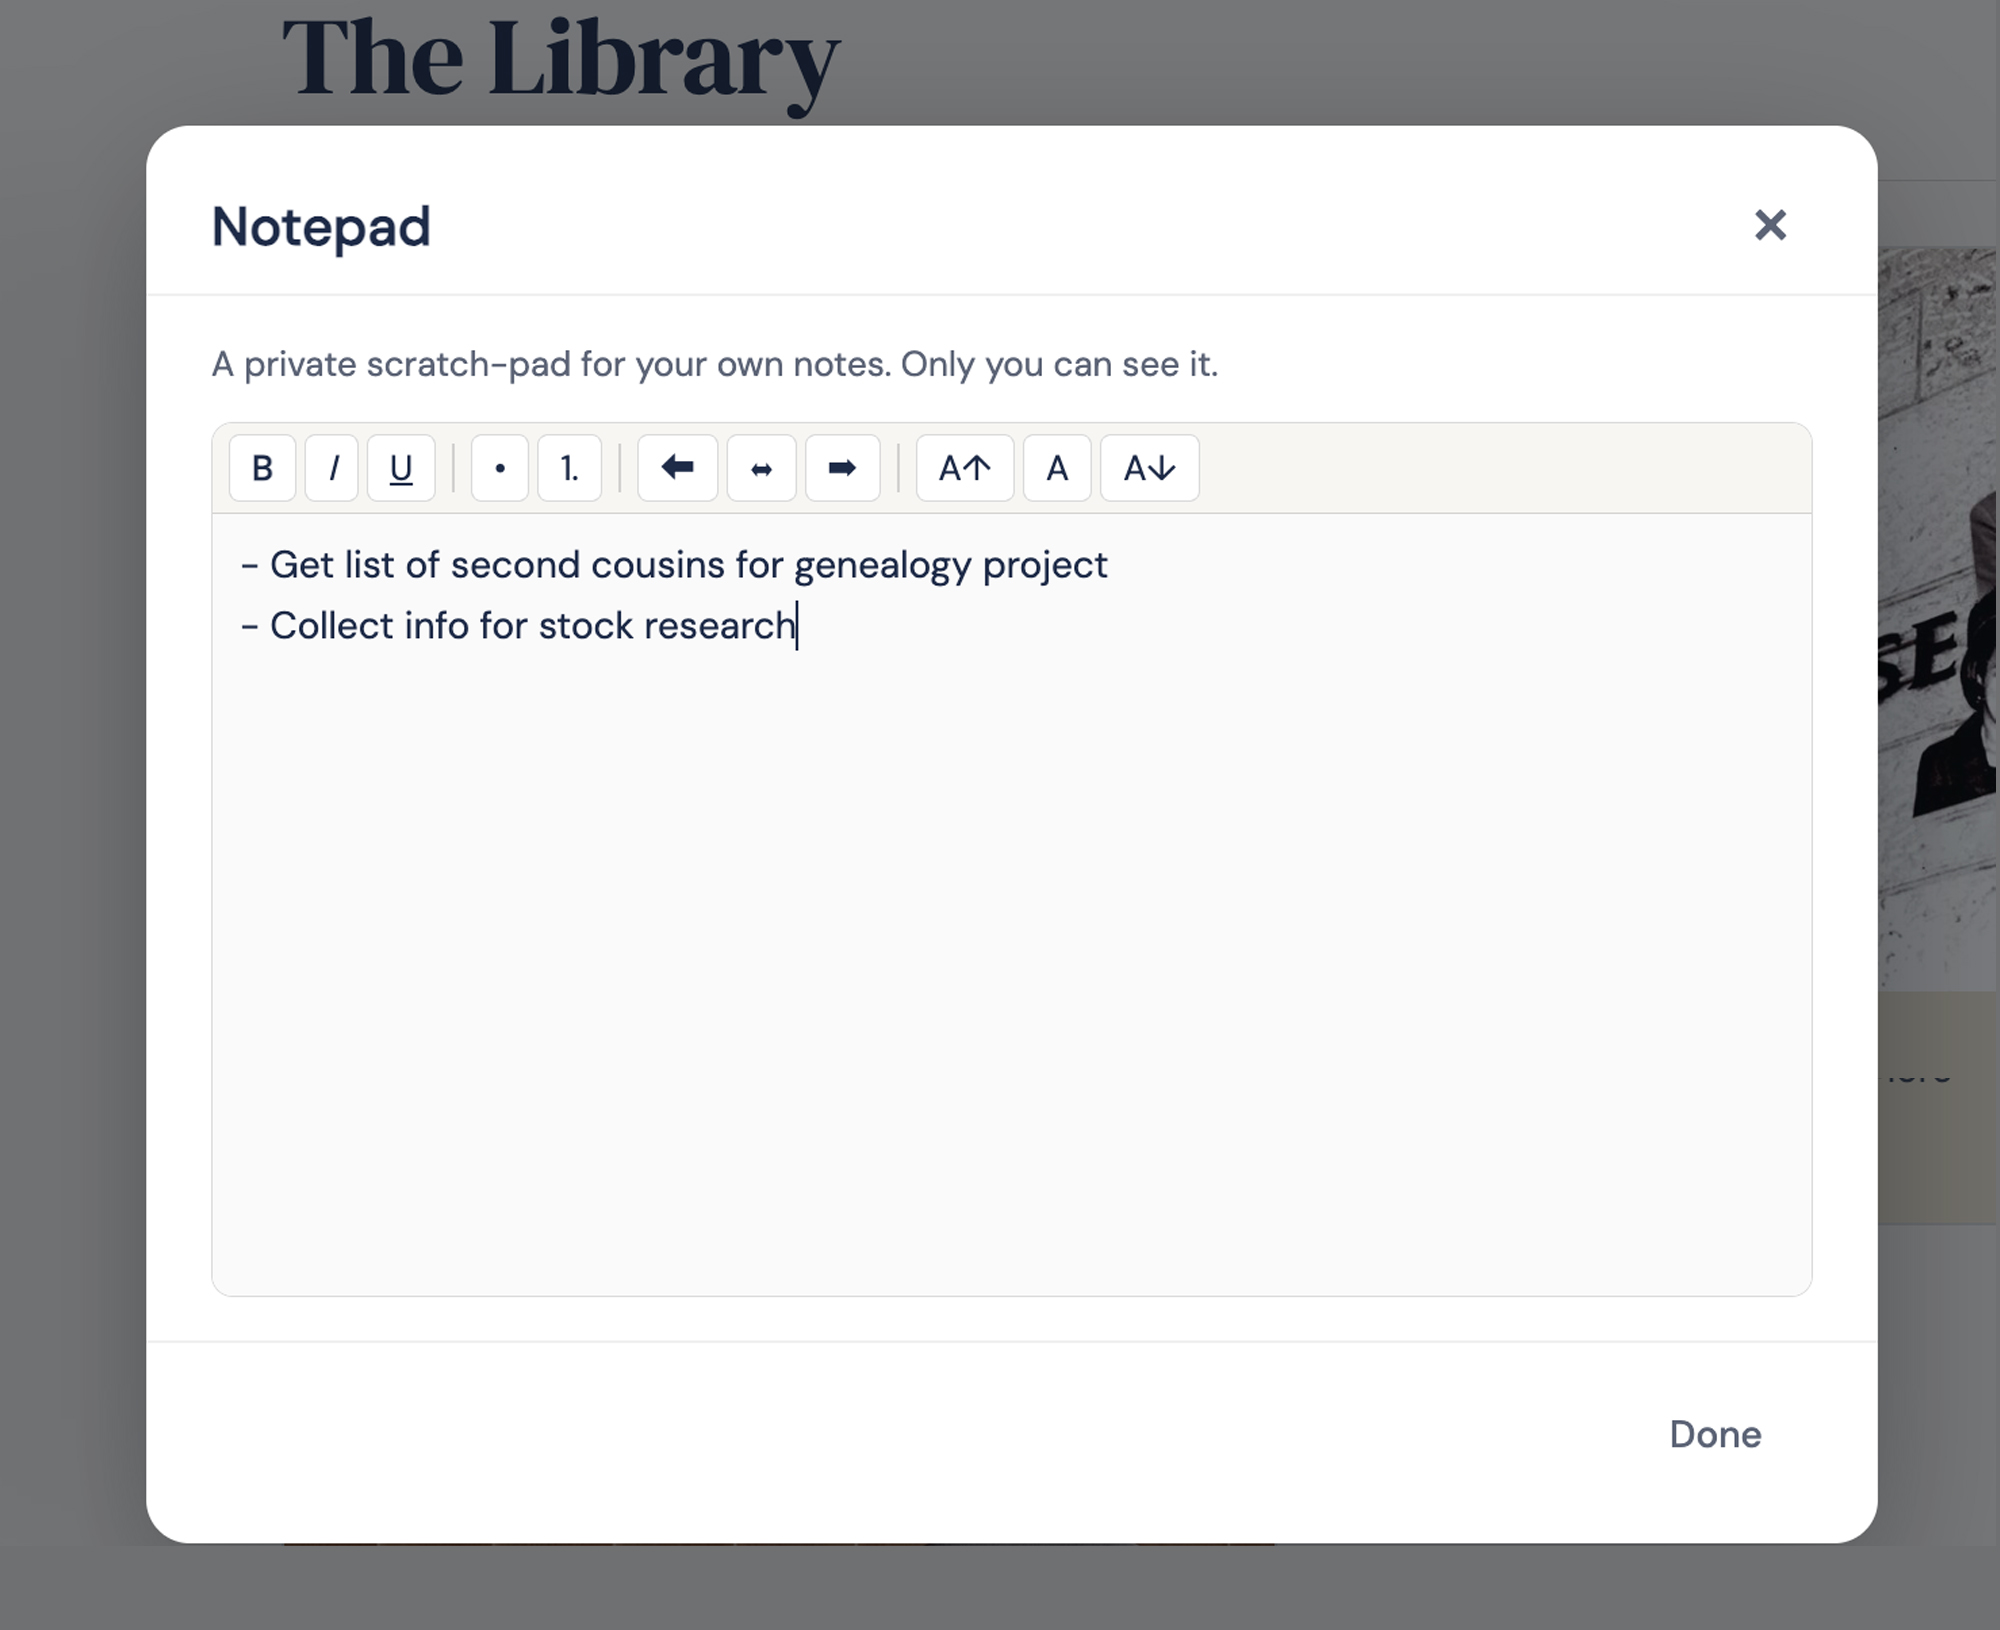Click the photo thumbnail behind the dialog
The width and height of the screenshot is (2000, 1630).
point(1938,620)
